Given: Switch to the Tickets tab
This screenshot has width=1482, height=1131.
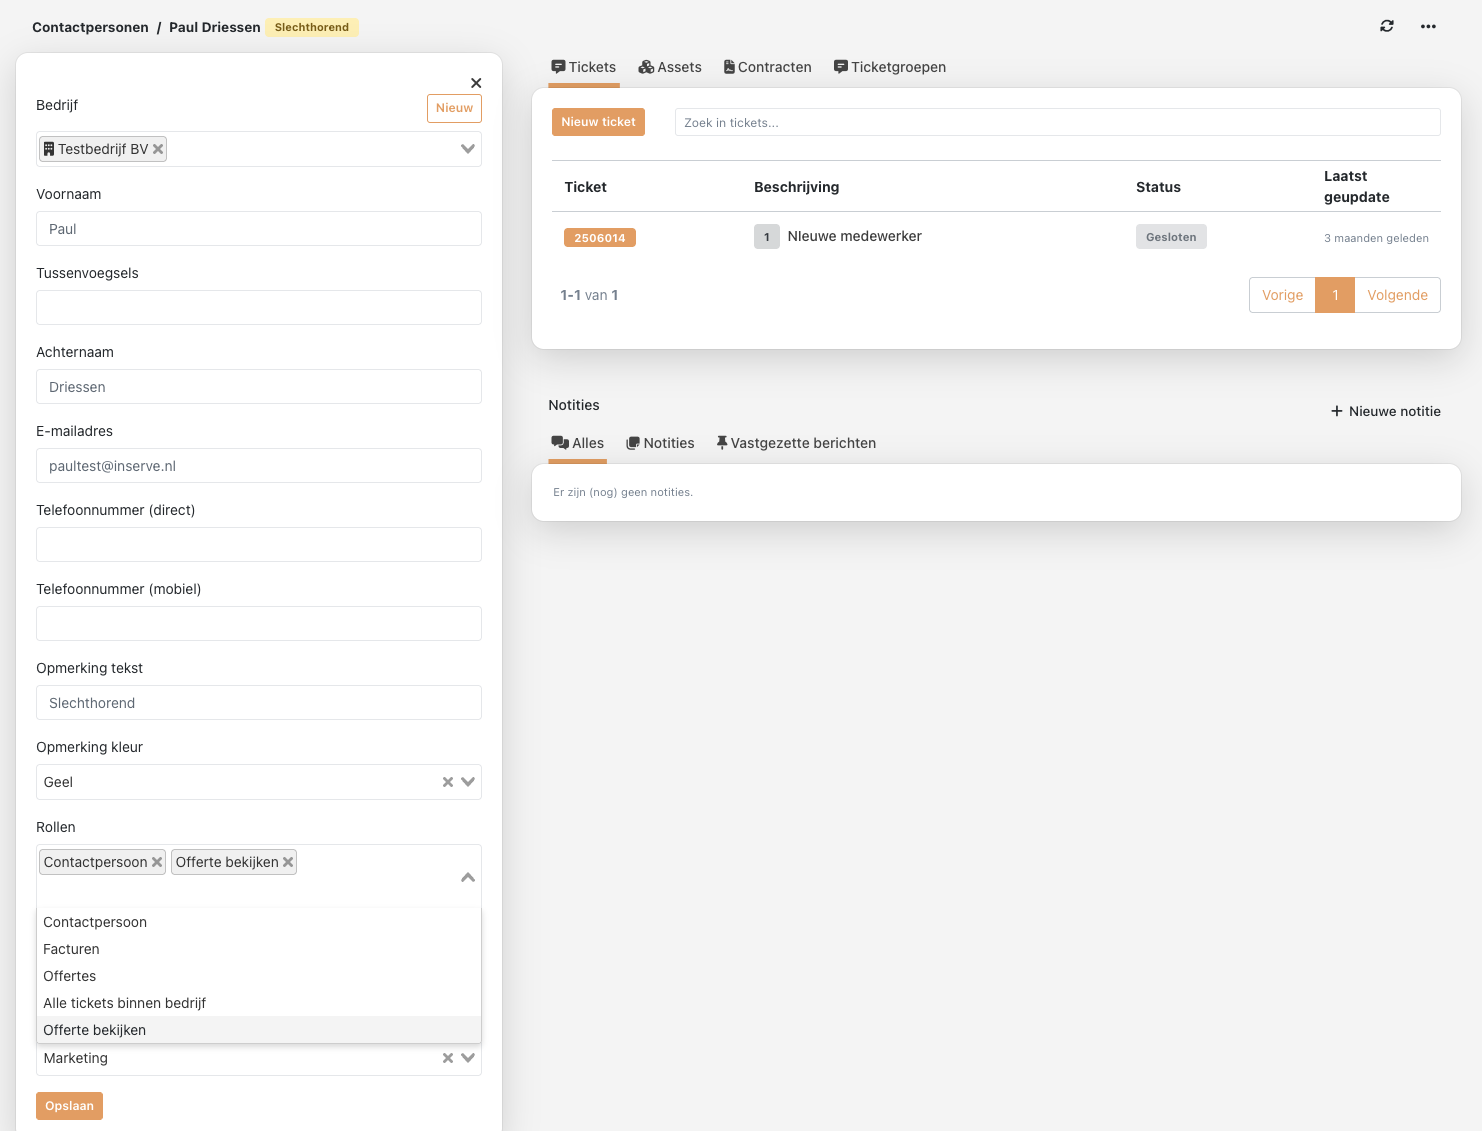Looking at the screenshot, I should tap(584, 67).
